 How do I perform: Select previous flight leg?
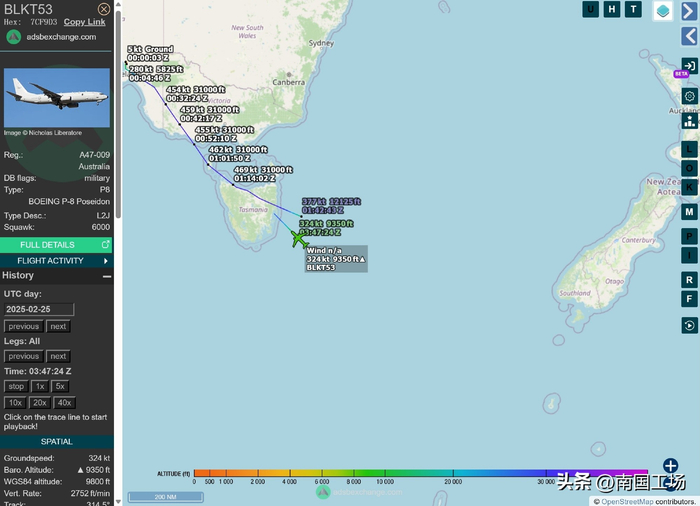point(24,356)
